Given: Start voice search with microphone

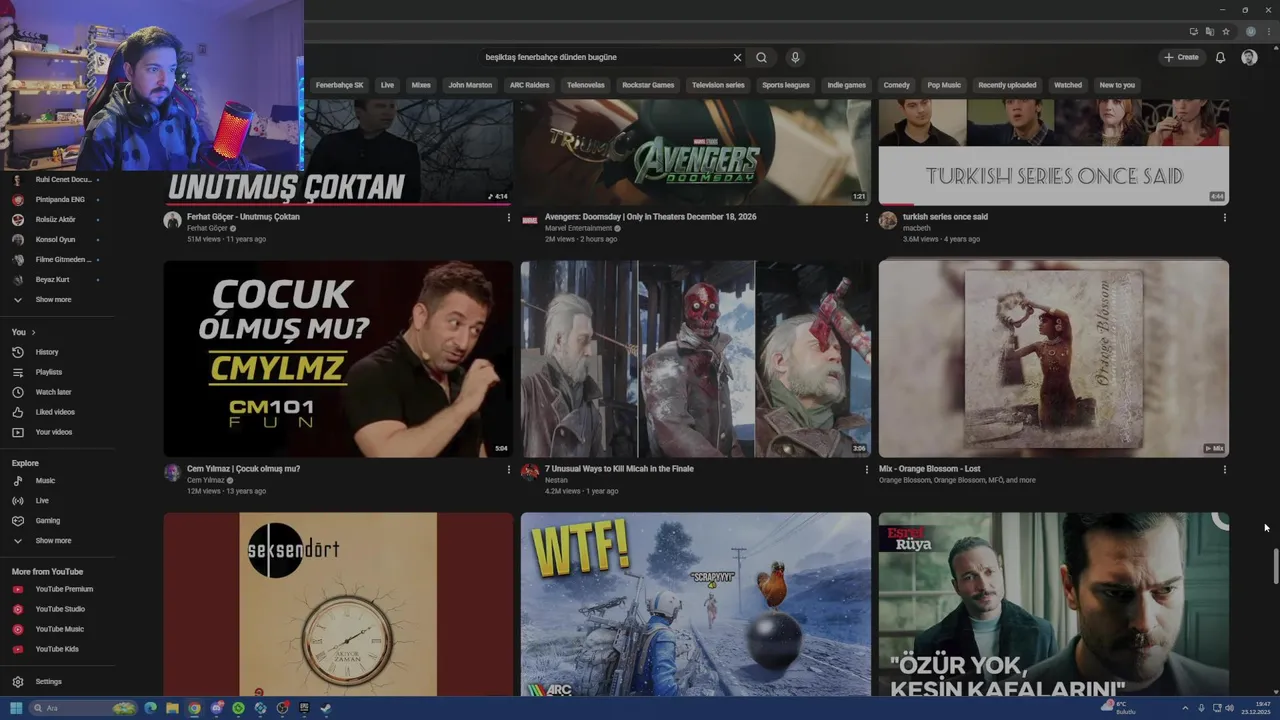Looking at the screenshot, I should 794,57.
